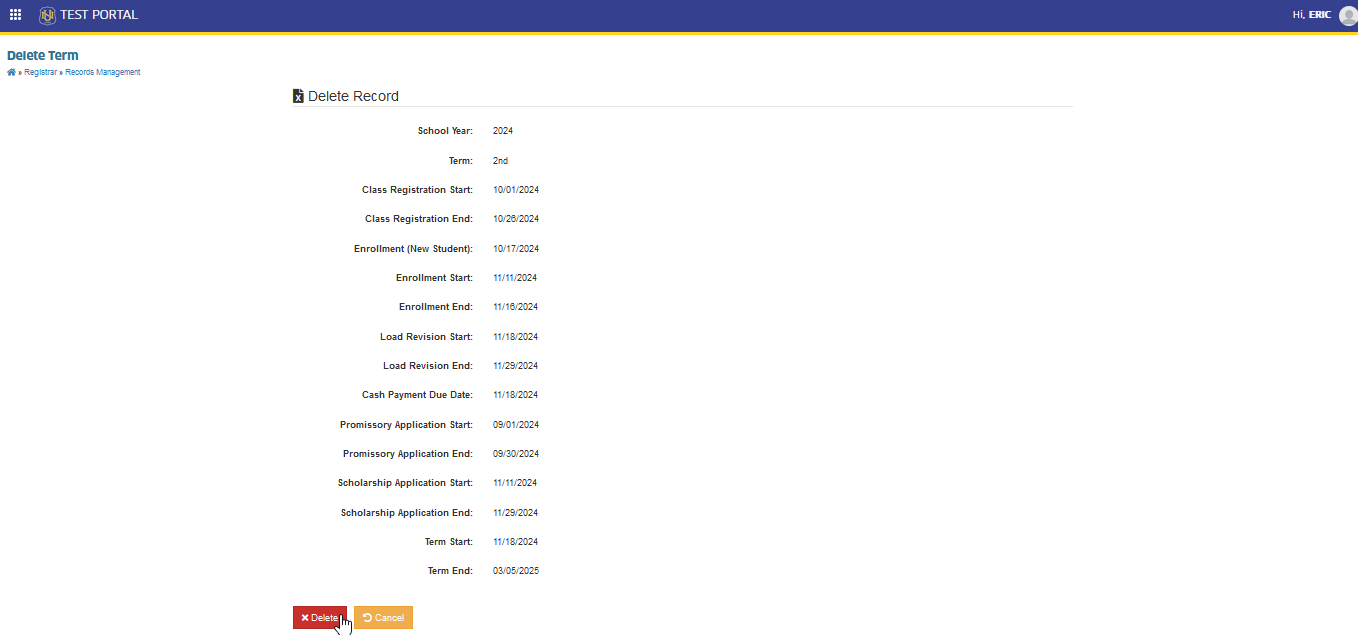Click the Delete Term page heading
1358x635 pixels.
(x=43, y=56)
